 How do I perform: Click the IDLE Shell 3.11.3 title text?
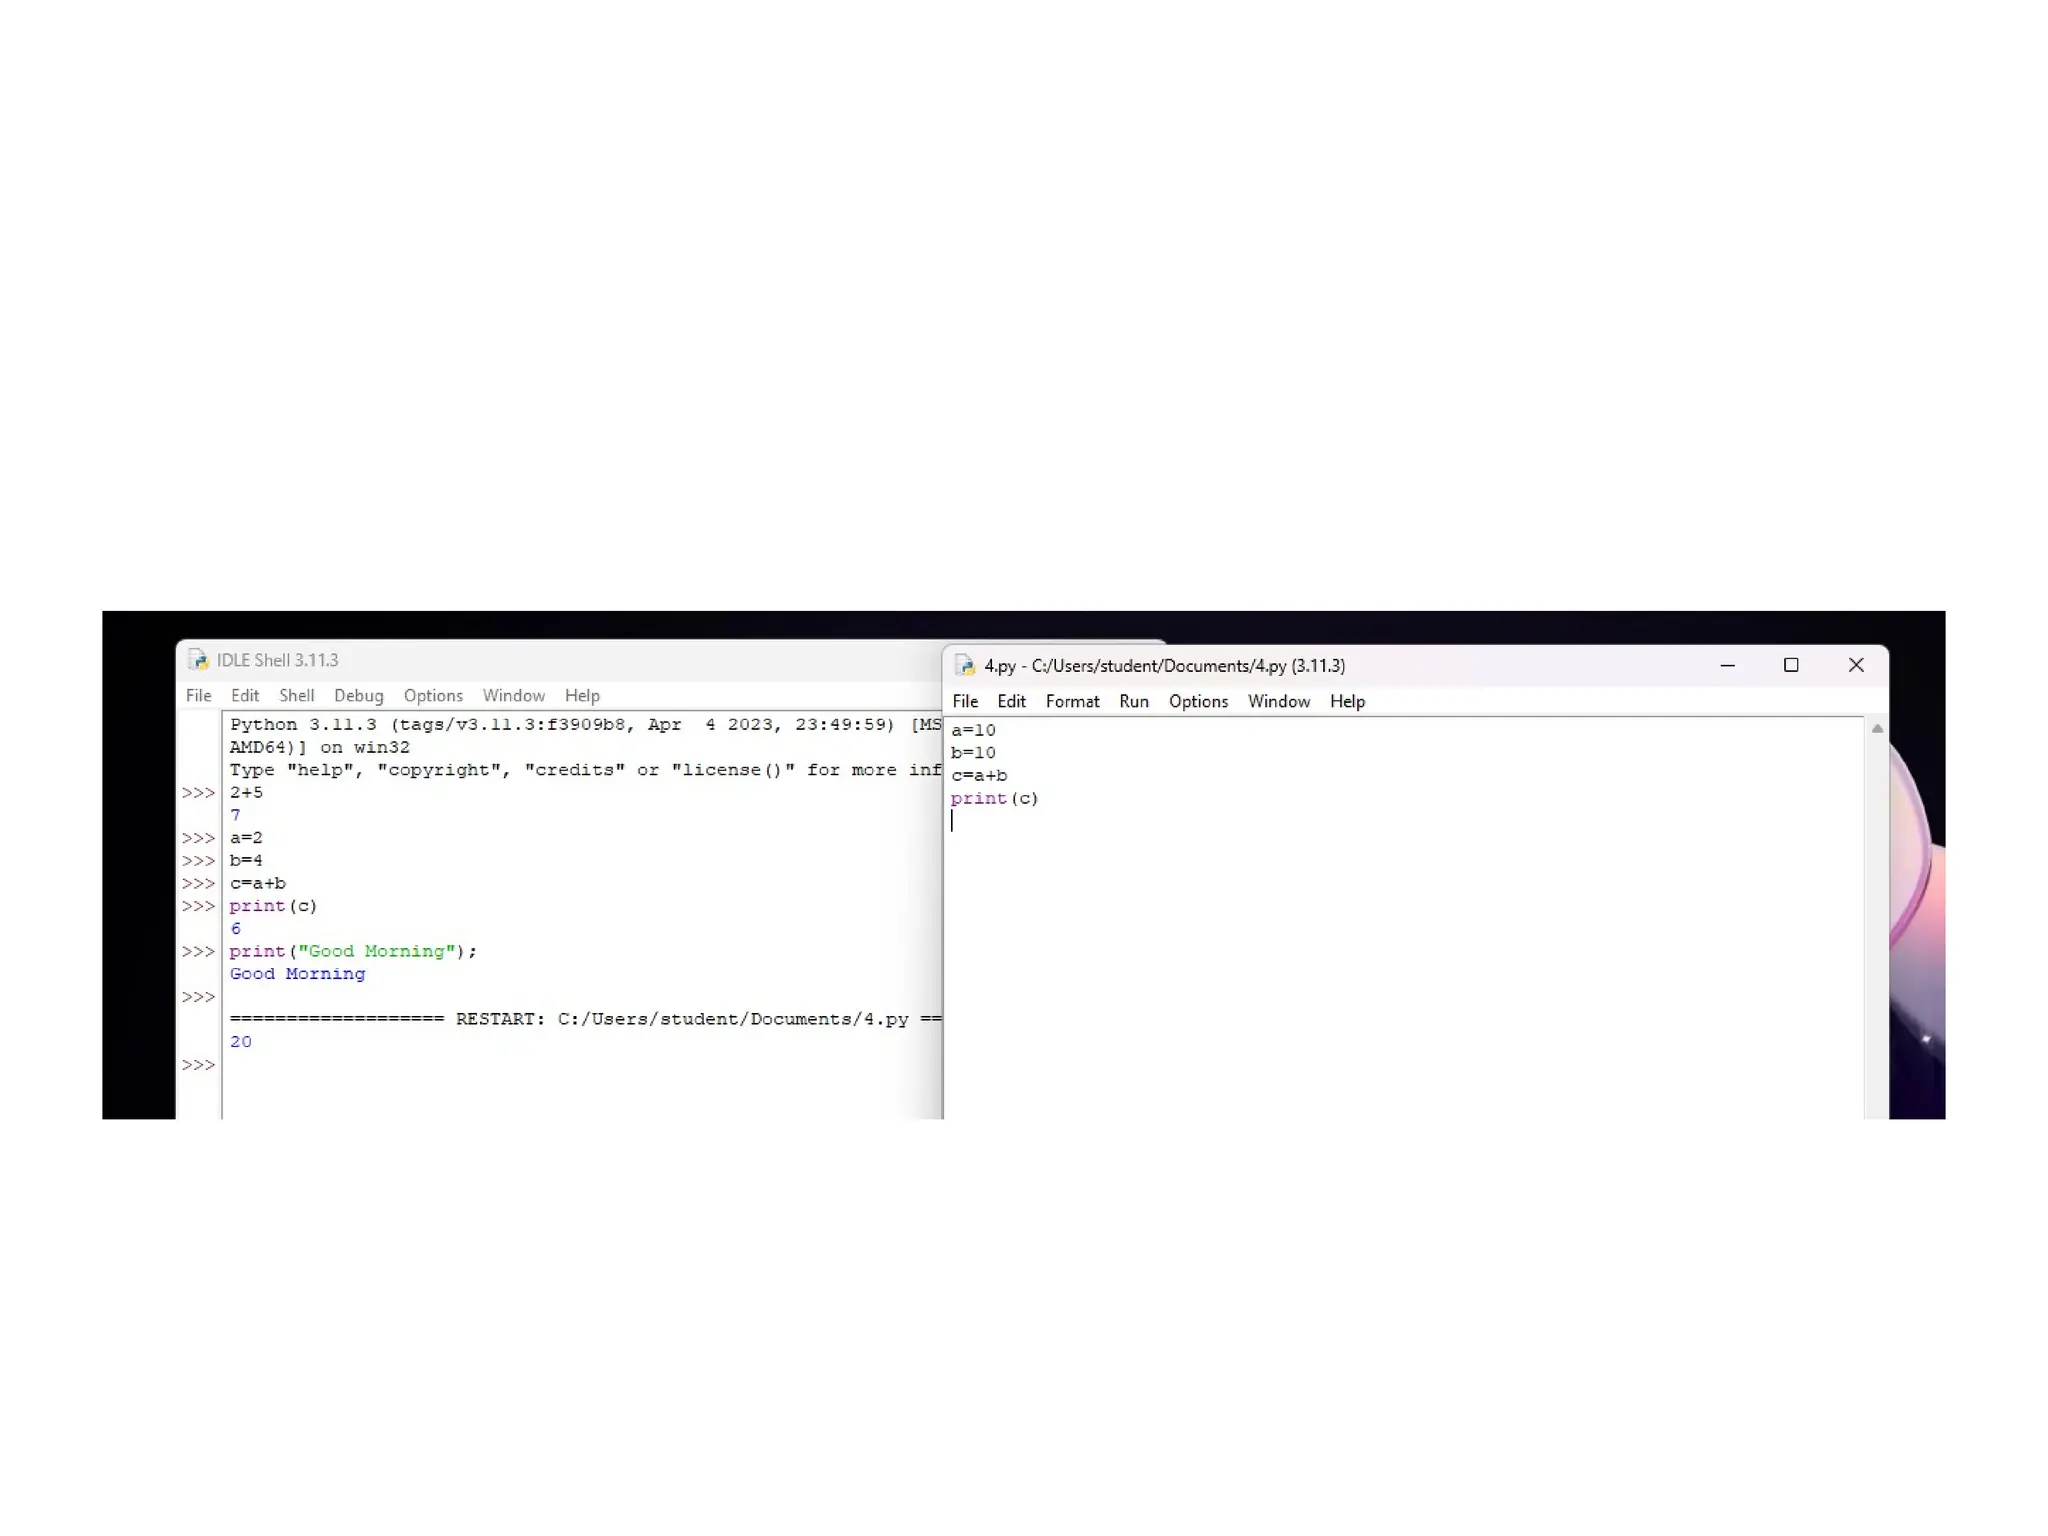(277, 660)
